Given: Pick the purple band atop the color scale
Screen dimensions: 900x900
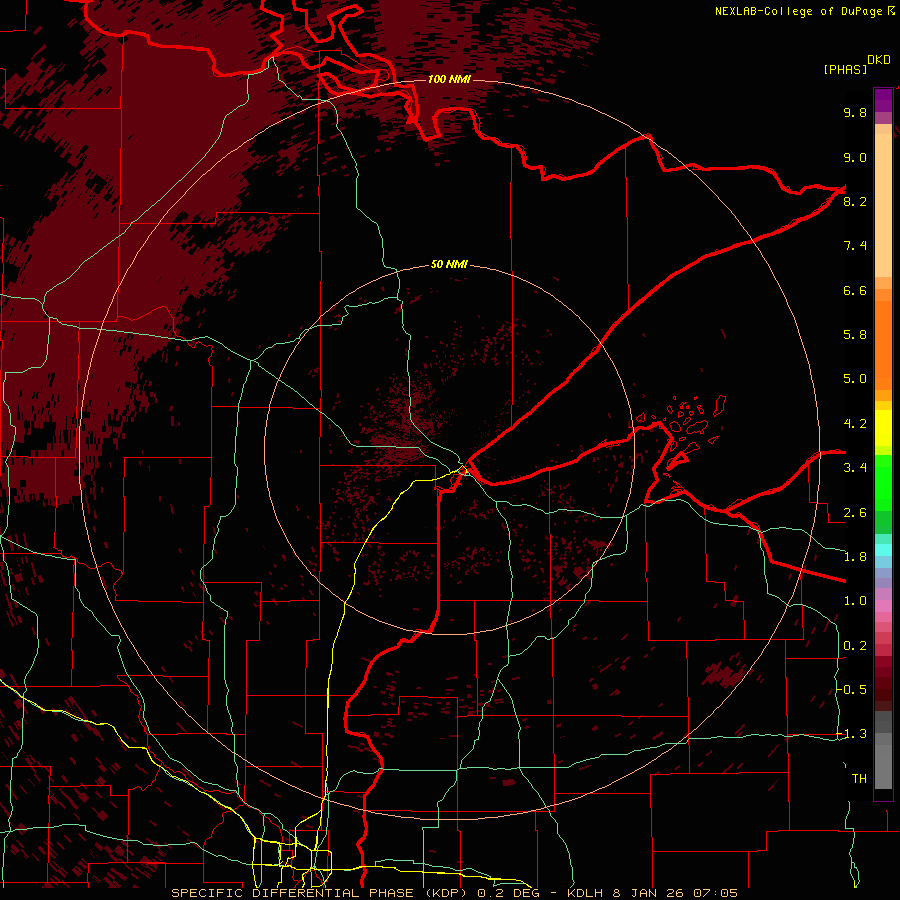Looking at the screenshot, I should click(x=883, y=100).
